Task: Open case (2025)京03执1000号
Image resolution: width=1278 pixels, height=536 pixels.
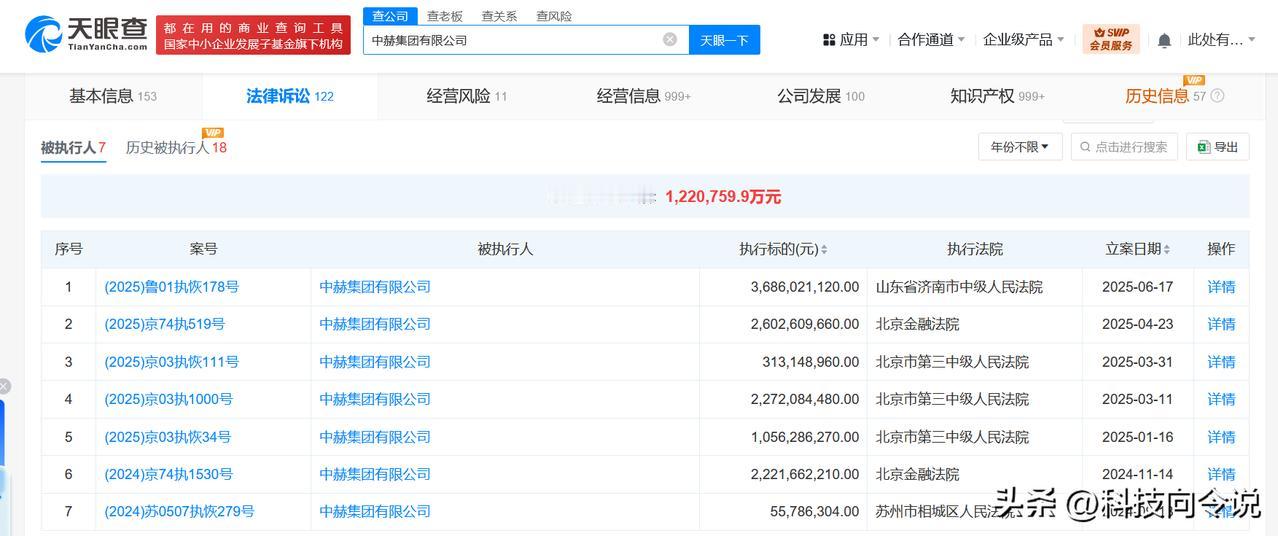Action: coord(169,399)
